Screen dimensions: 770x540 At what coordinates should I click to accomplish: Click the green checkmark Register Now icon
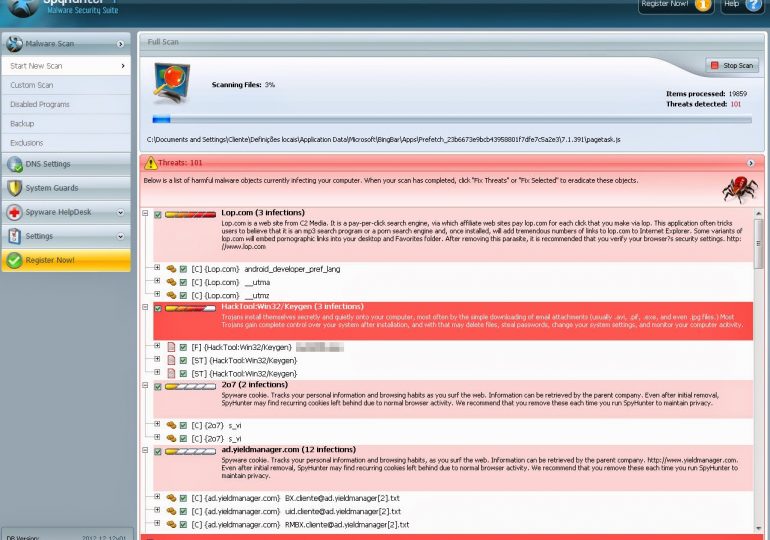[x=15, y=260]
